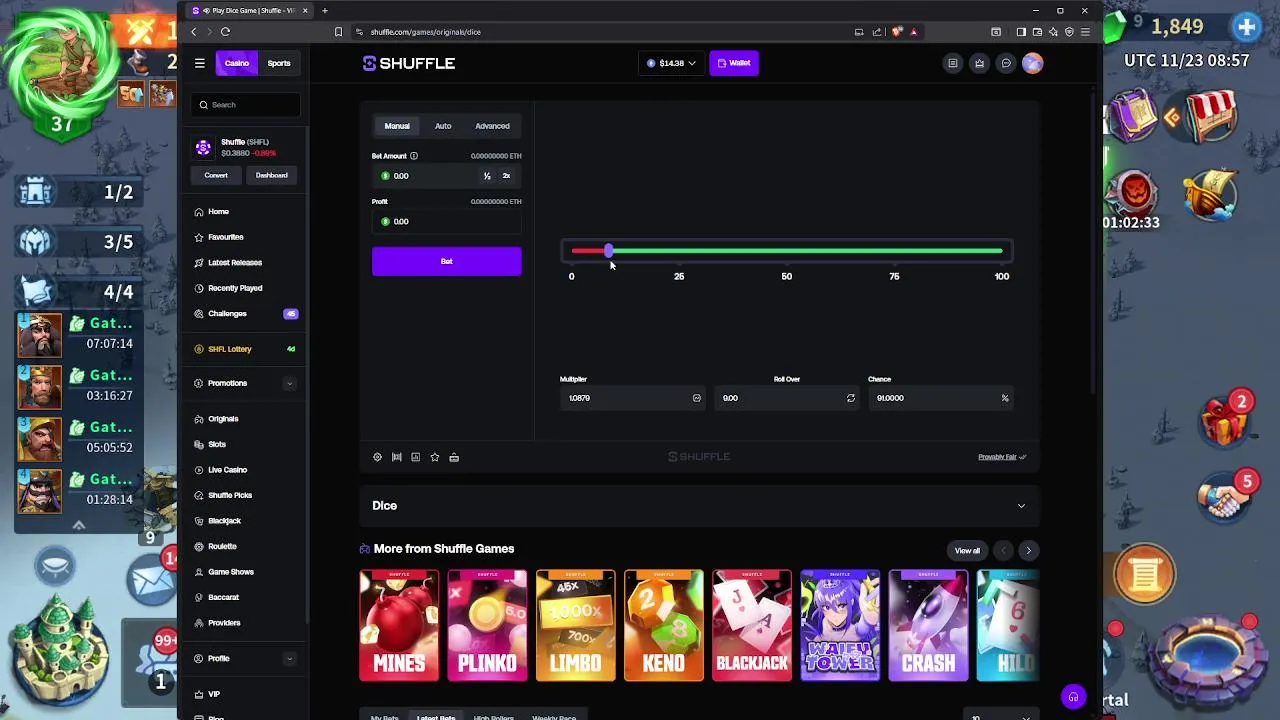The width and height of the screenshot is (1280, 720).
Task: Click the Shuffle logo in header
Action: (409, 63)
